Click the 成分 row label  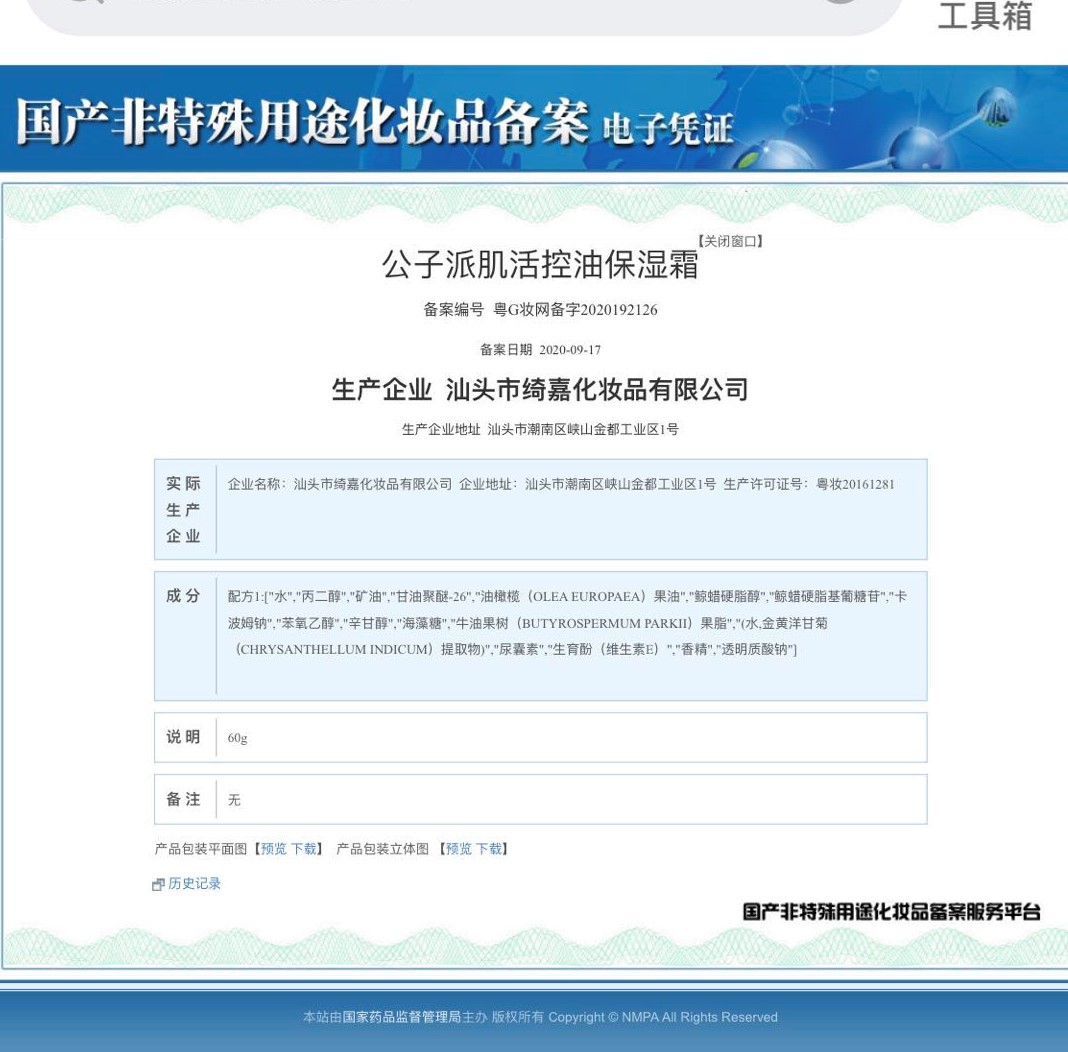click(x=183, y=596)
